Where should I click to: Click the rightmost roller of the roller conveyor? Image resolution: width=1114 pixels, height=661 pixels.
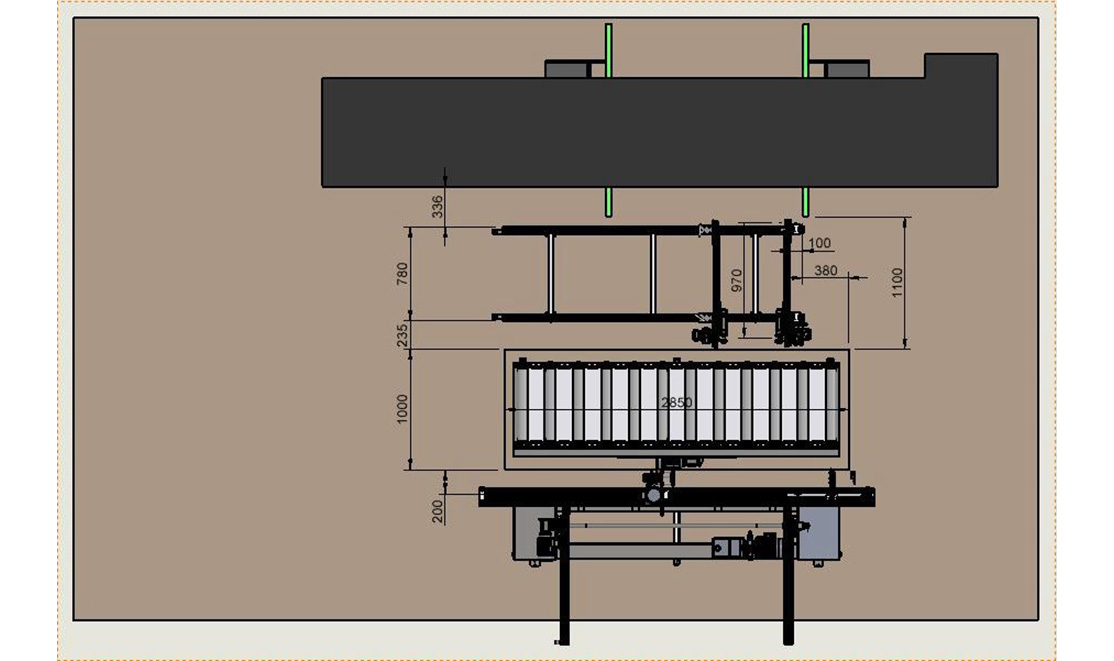pos(829,404)
